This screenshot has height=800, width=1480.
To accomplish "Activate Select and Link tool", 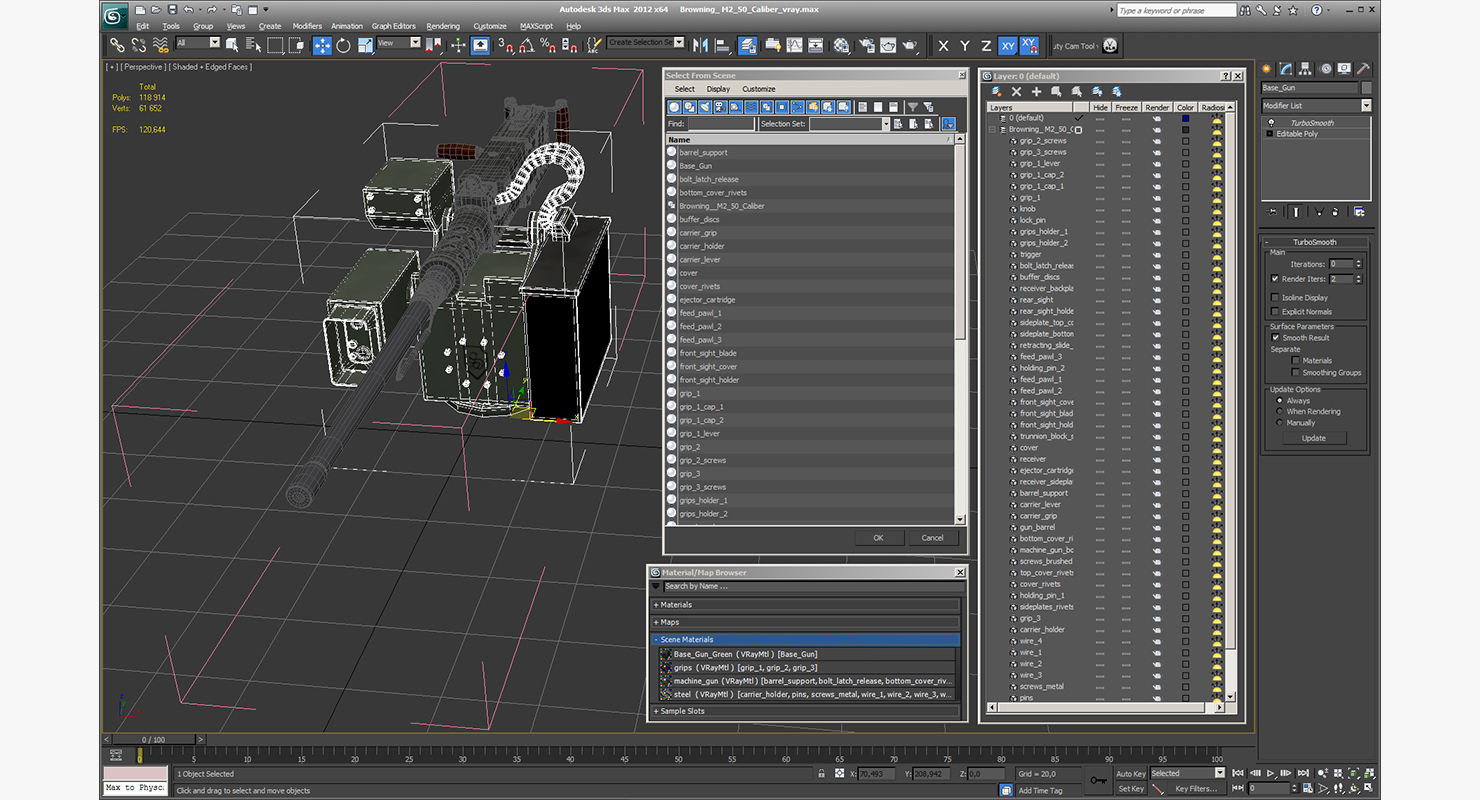I will pos(117,45).
